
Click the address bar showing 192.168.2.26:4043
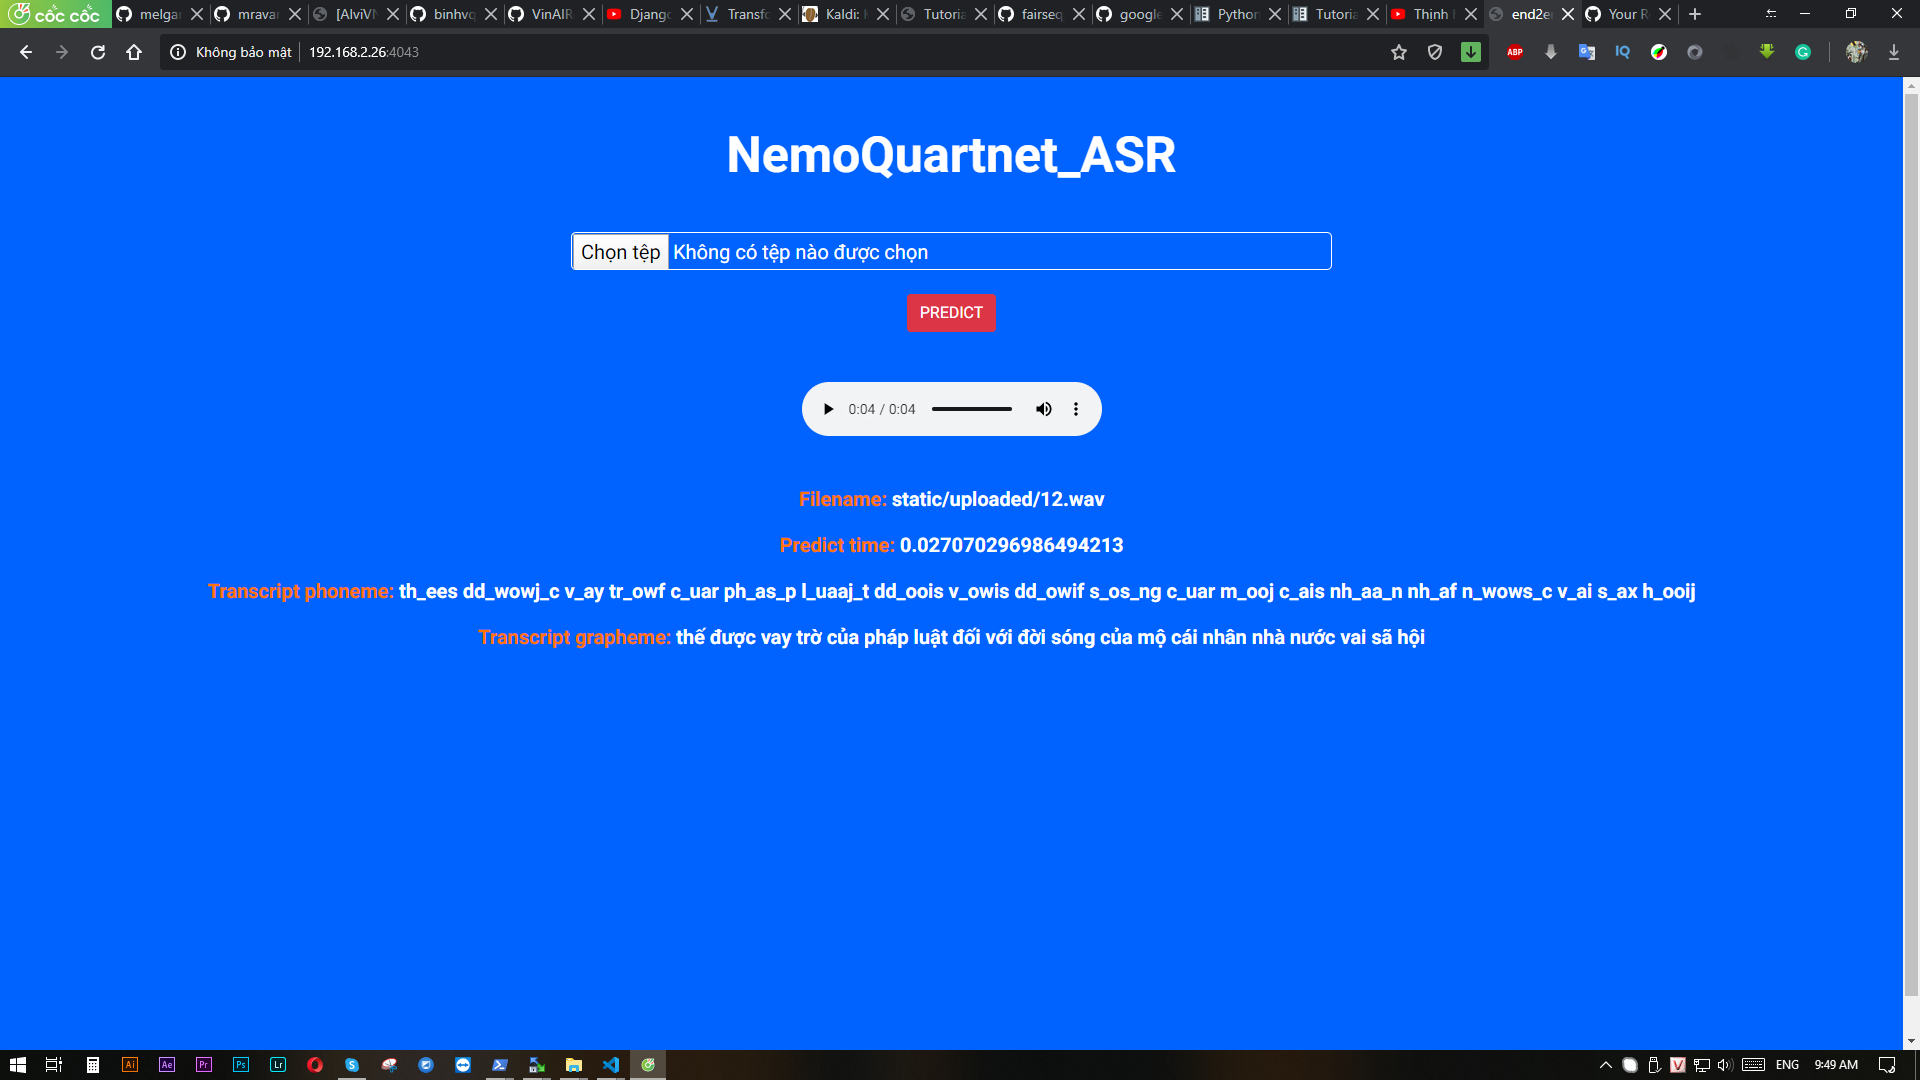point(364,52)
